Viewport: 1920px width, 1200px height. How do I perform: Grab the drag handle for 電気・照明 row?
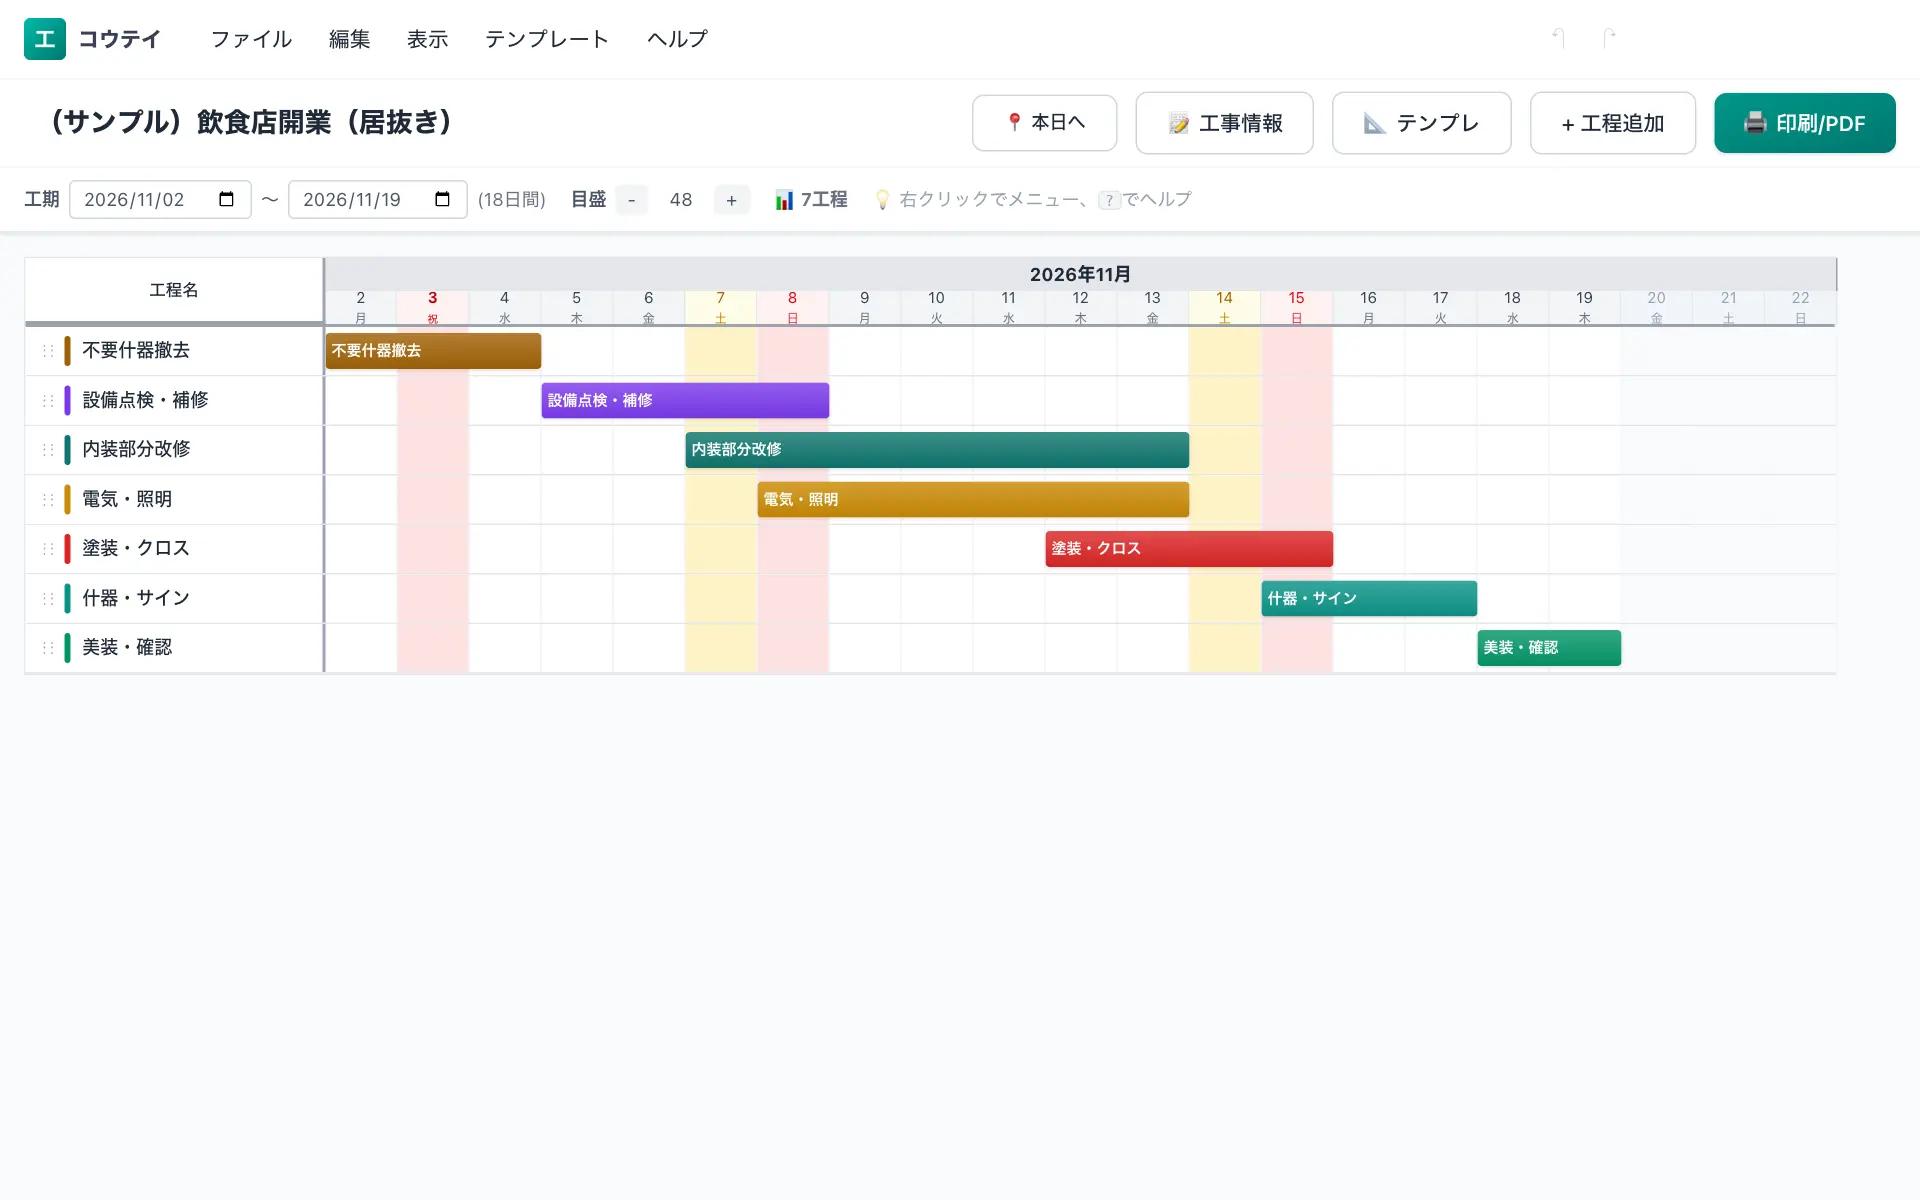click(x=48, y=499)
